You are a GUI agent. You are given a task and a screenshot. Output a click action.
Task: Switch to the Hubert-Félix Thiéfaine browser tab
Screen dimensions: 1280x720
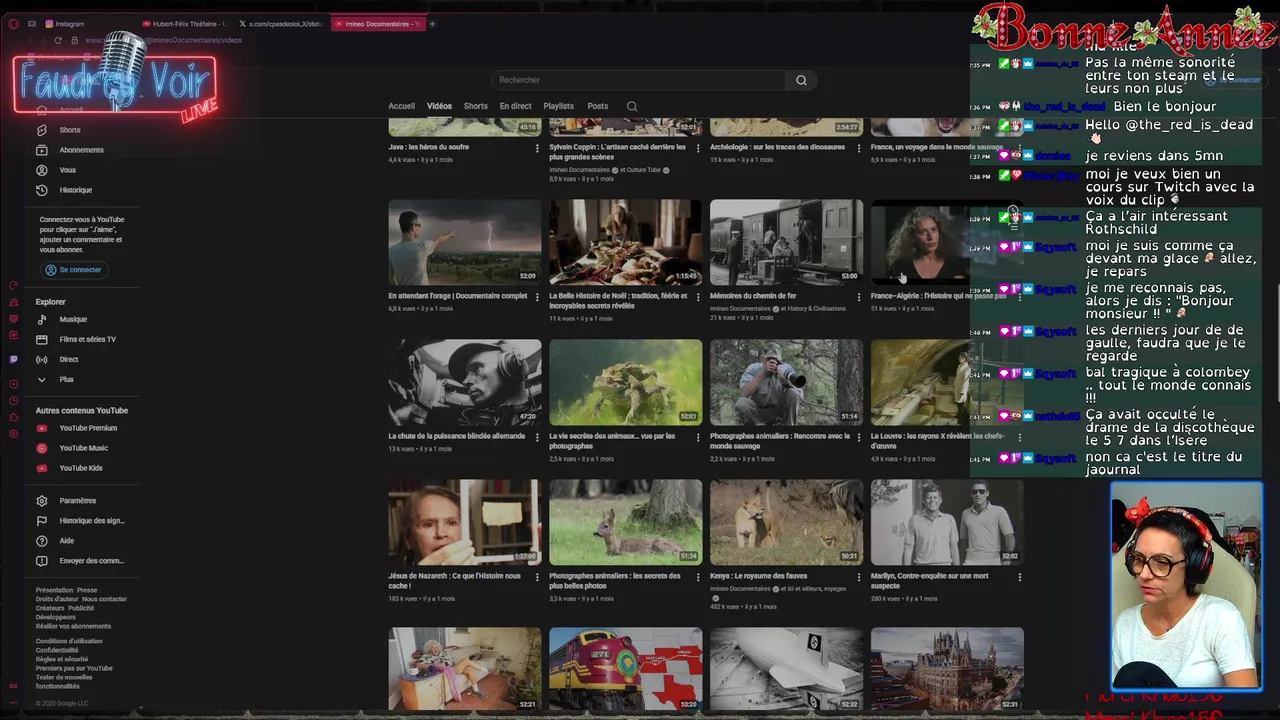186,23
